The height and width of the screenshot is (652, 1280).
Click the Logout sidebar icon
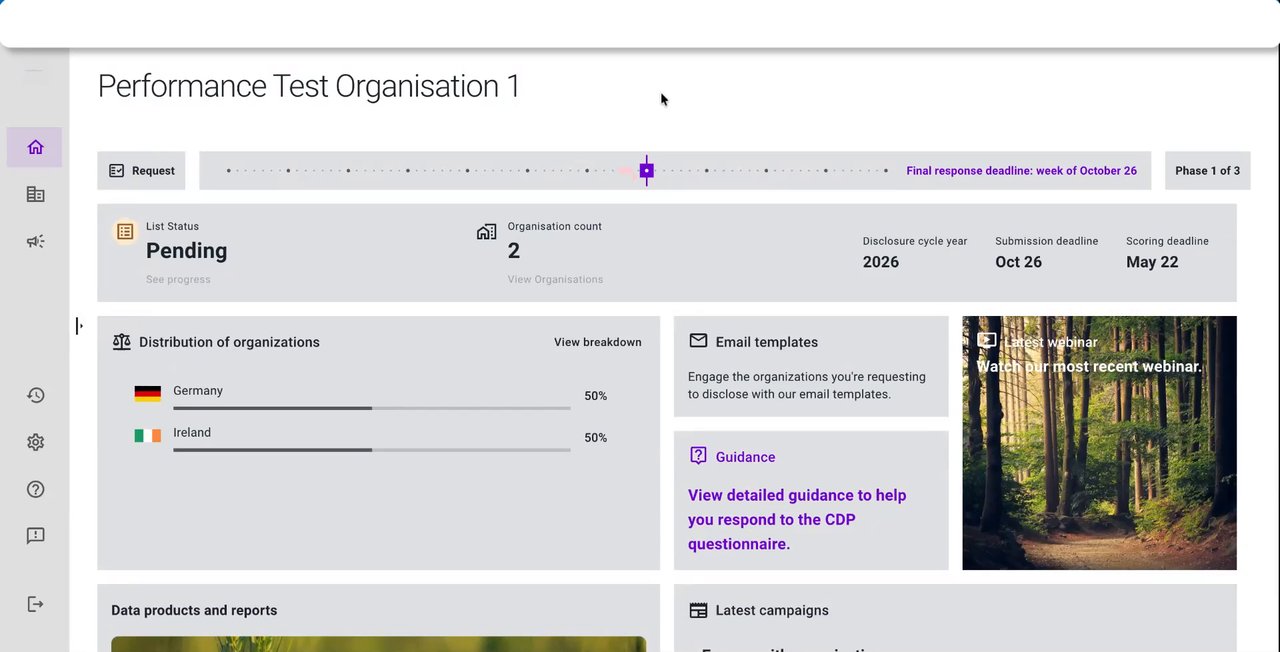35,604
